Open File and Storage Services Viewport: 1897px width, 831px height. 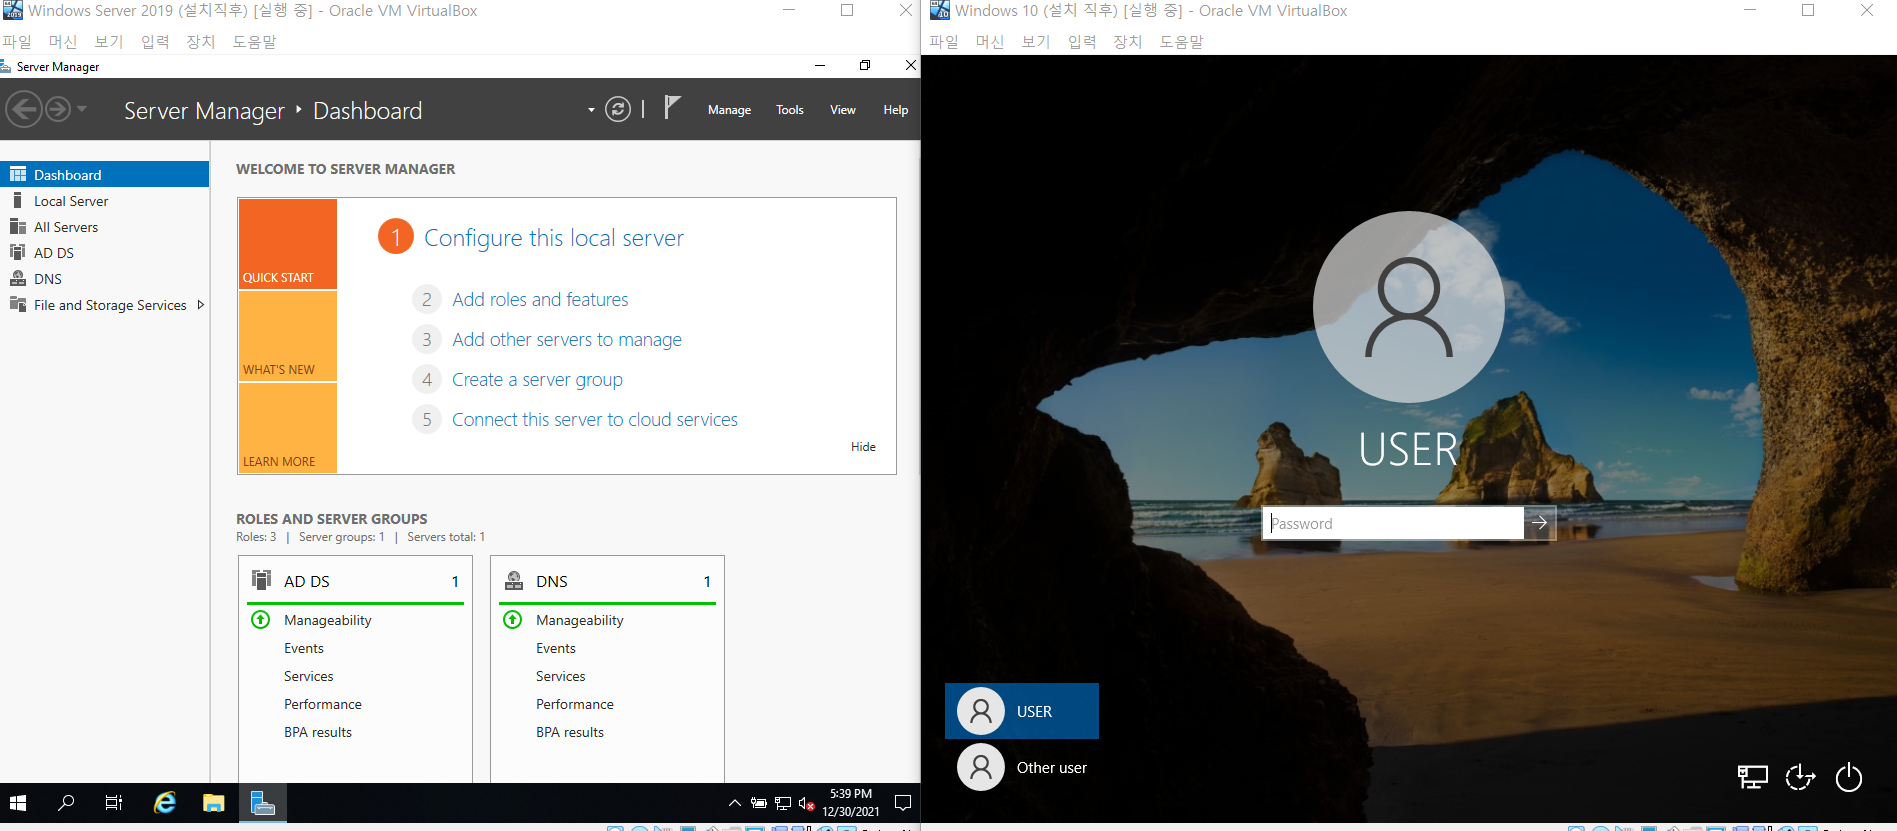[x=110, y=305]
